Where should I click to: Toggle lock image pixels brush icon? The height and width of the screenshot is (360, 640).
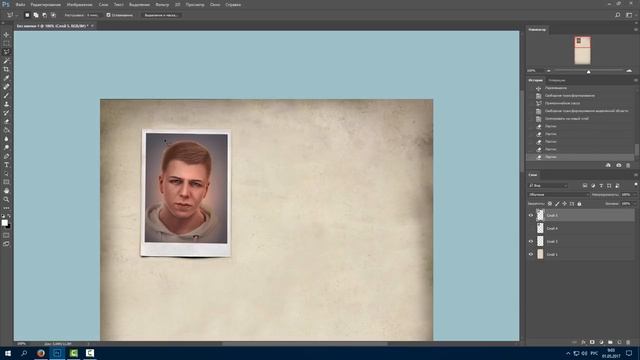[x=557, y=204]
